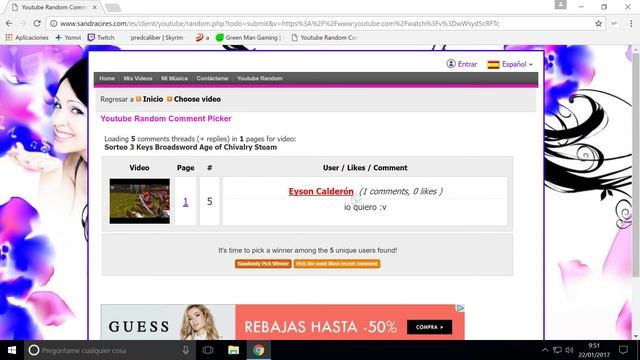
Task: Click the Spanish flag icon
Action: [493, 64]
